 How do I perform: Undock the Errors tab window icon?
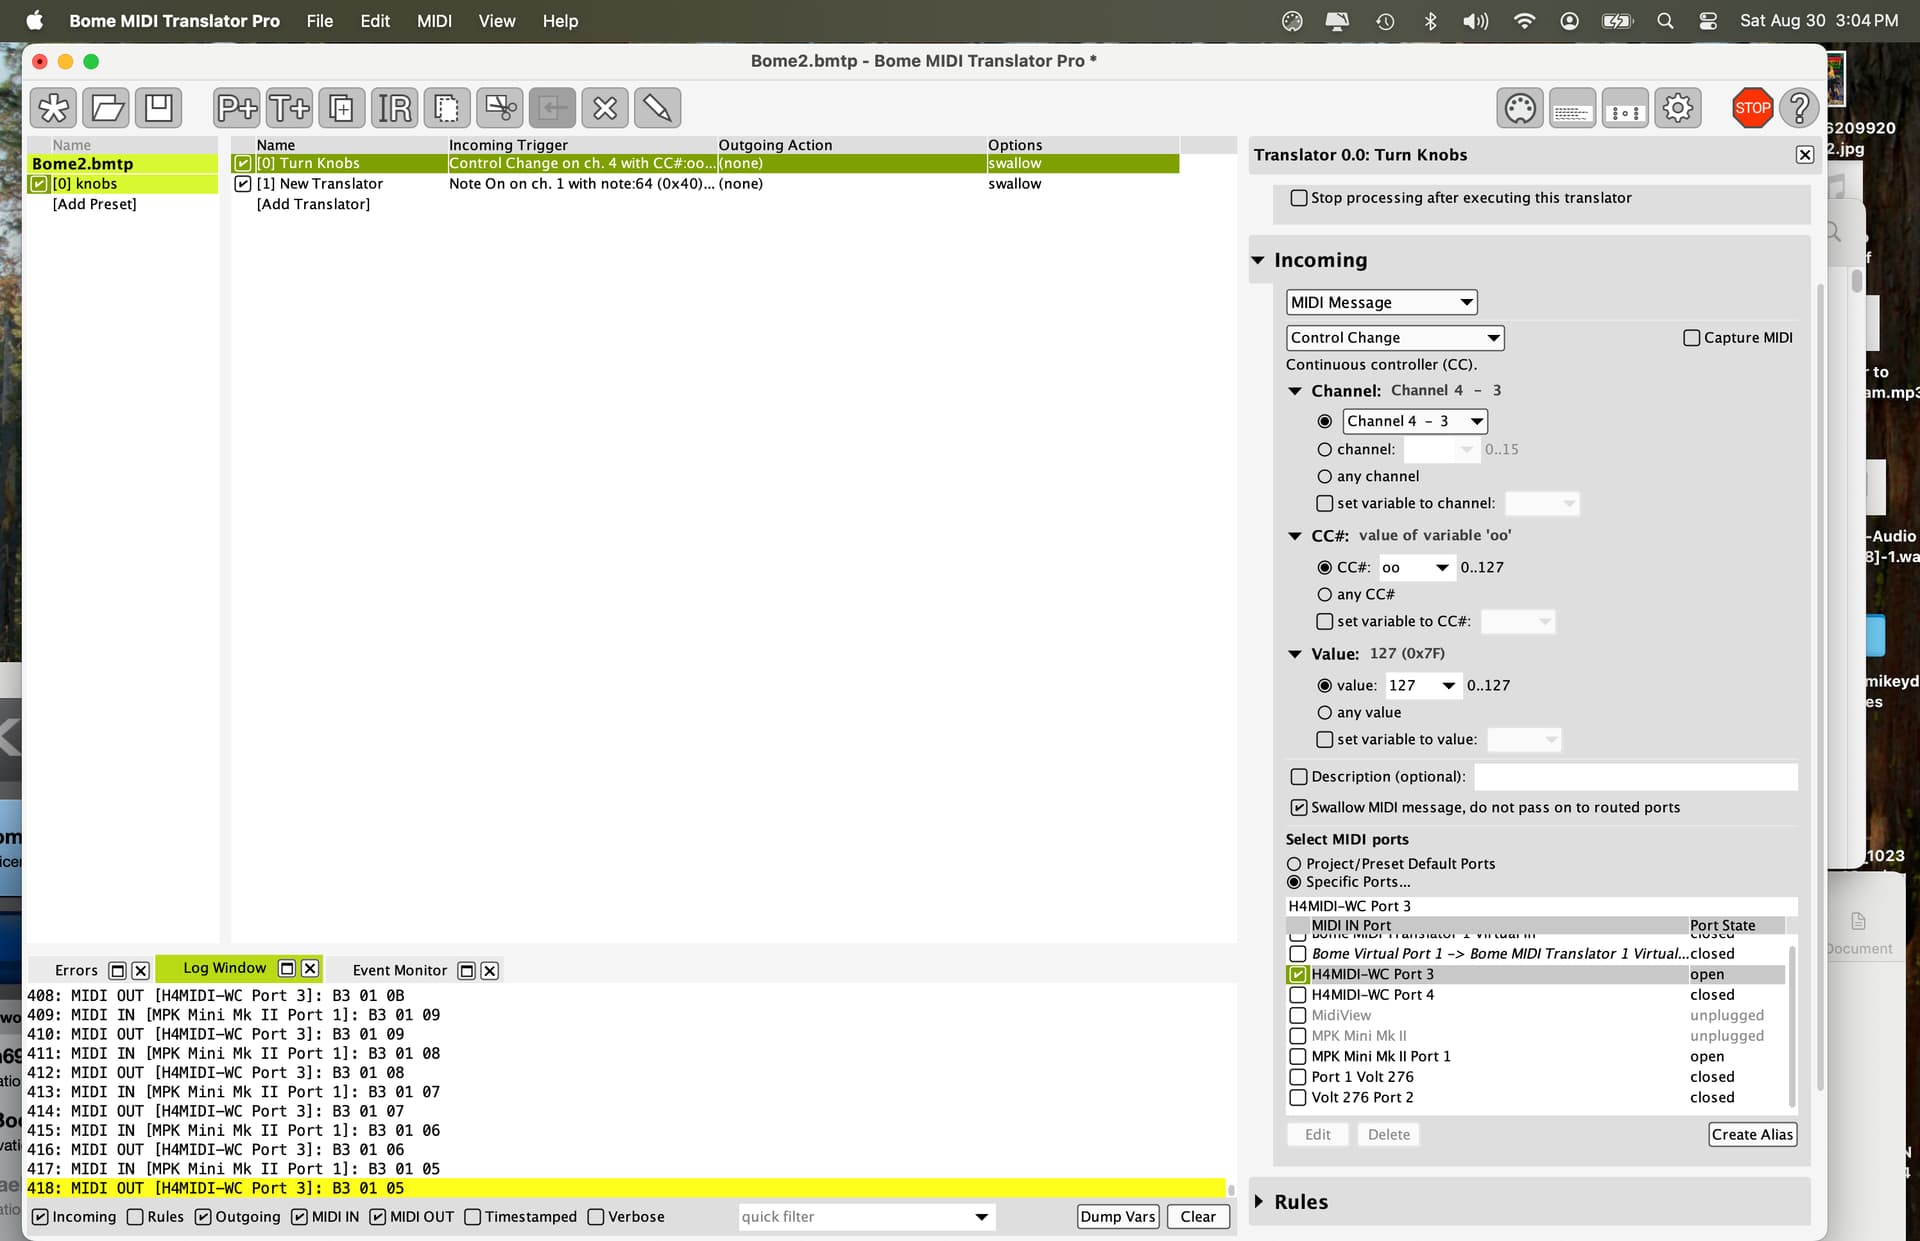click(x=117, y=970)
